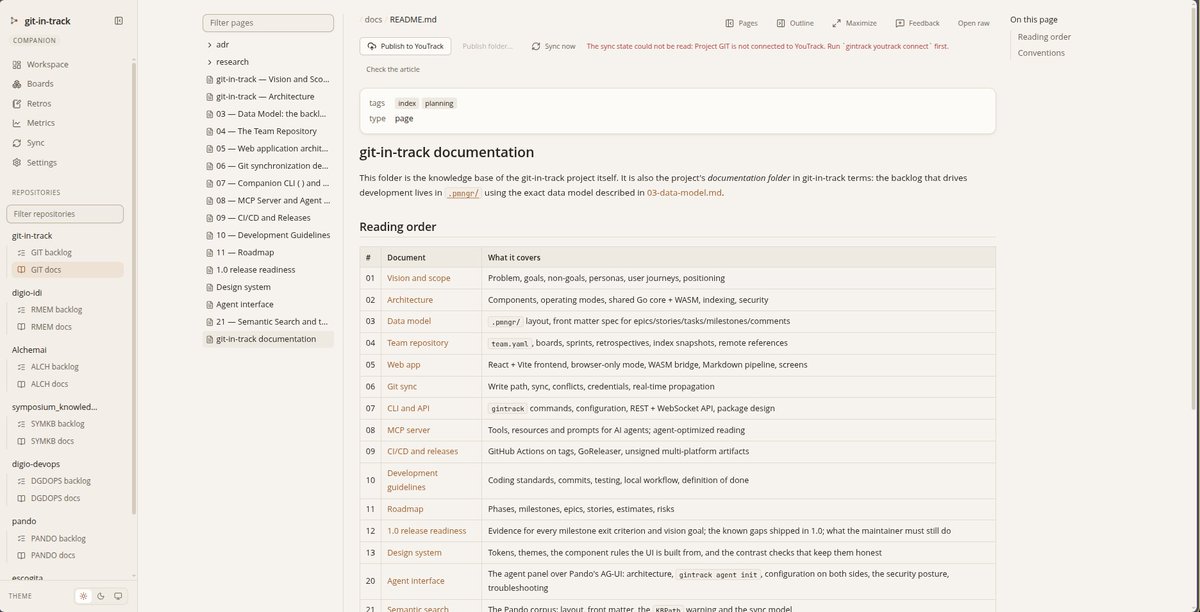Open the Design system page
The width and height of the screenshot is (1200, 612).
pos(268,287)
